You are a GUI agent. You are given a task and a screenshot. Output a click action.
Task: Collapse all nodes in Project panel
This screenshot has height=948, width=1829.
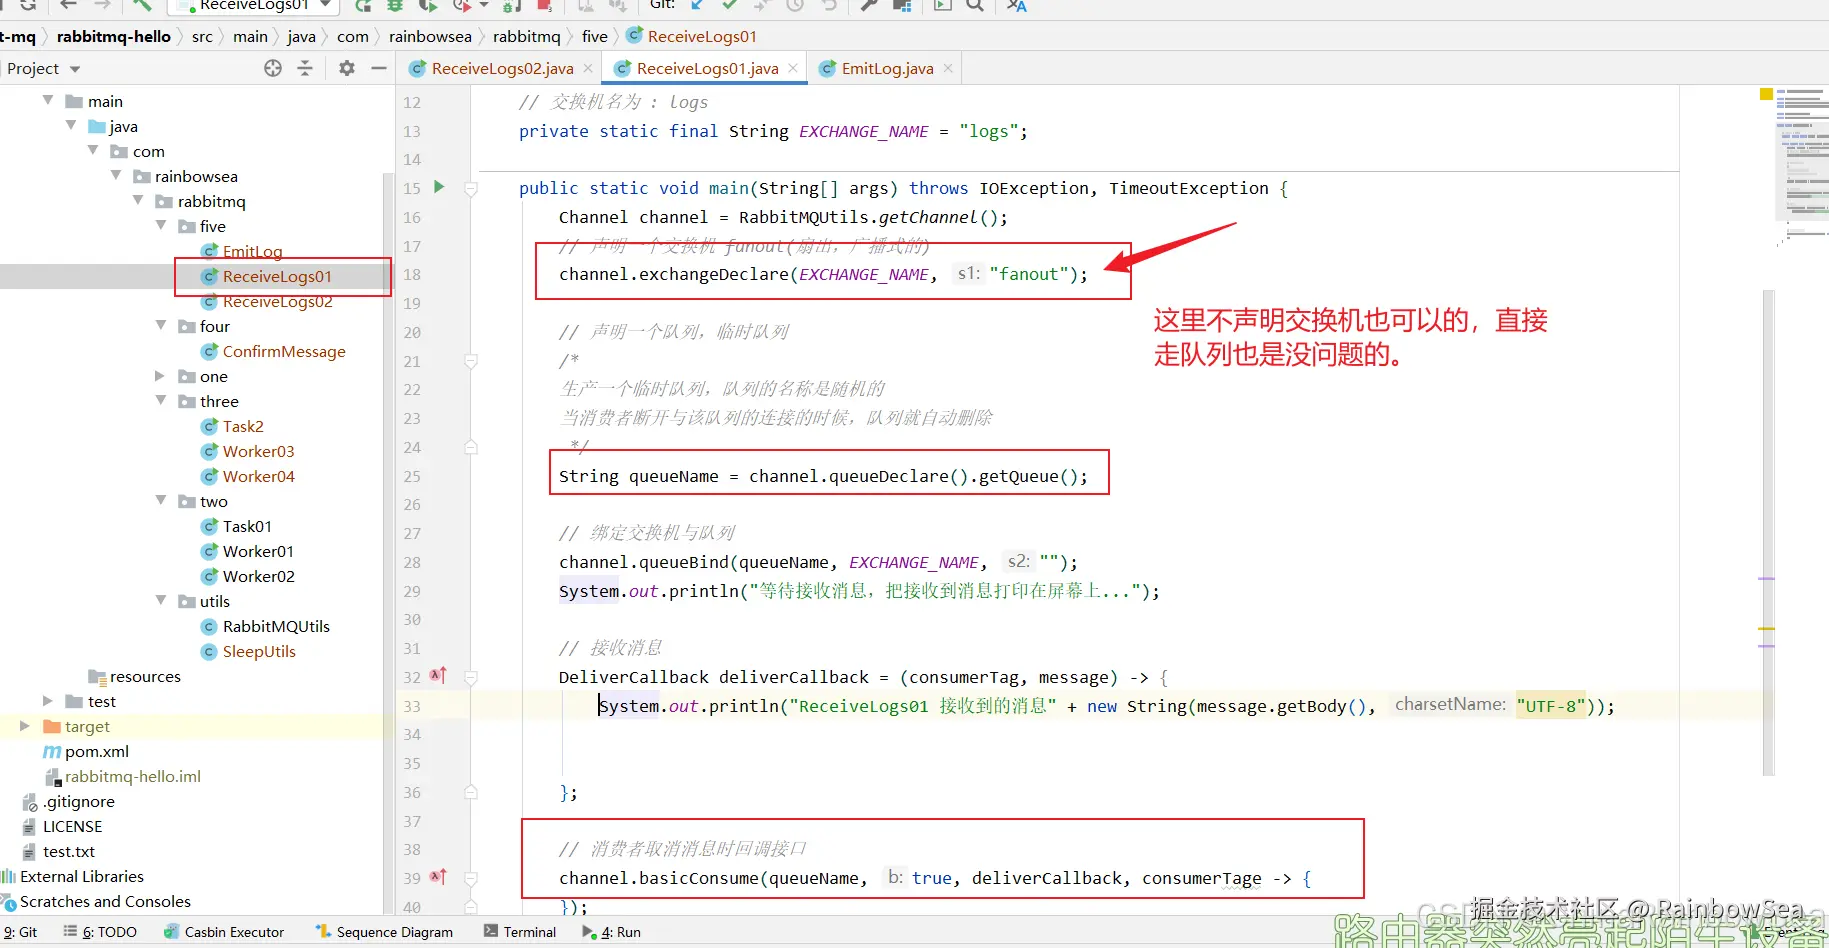point(305,68)
